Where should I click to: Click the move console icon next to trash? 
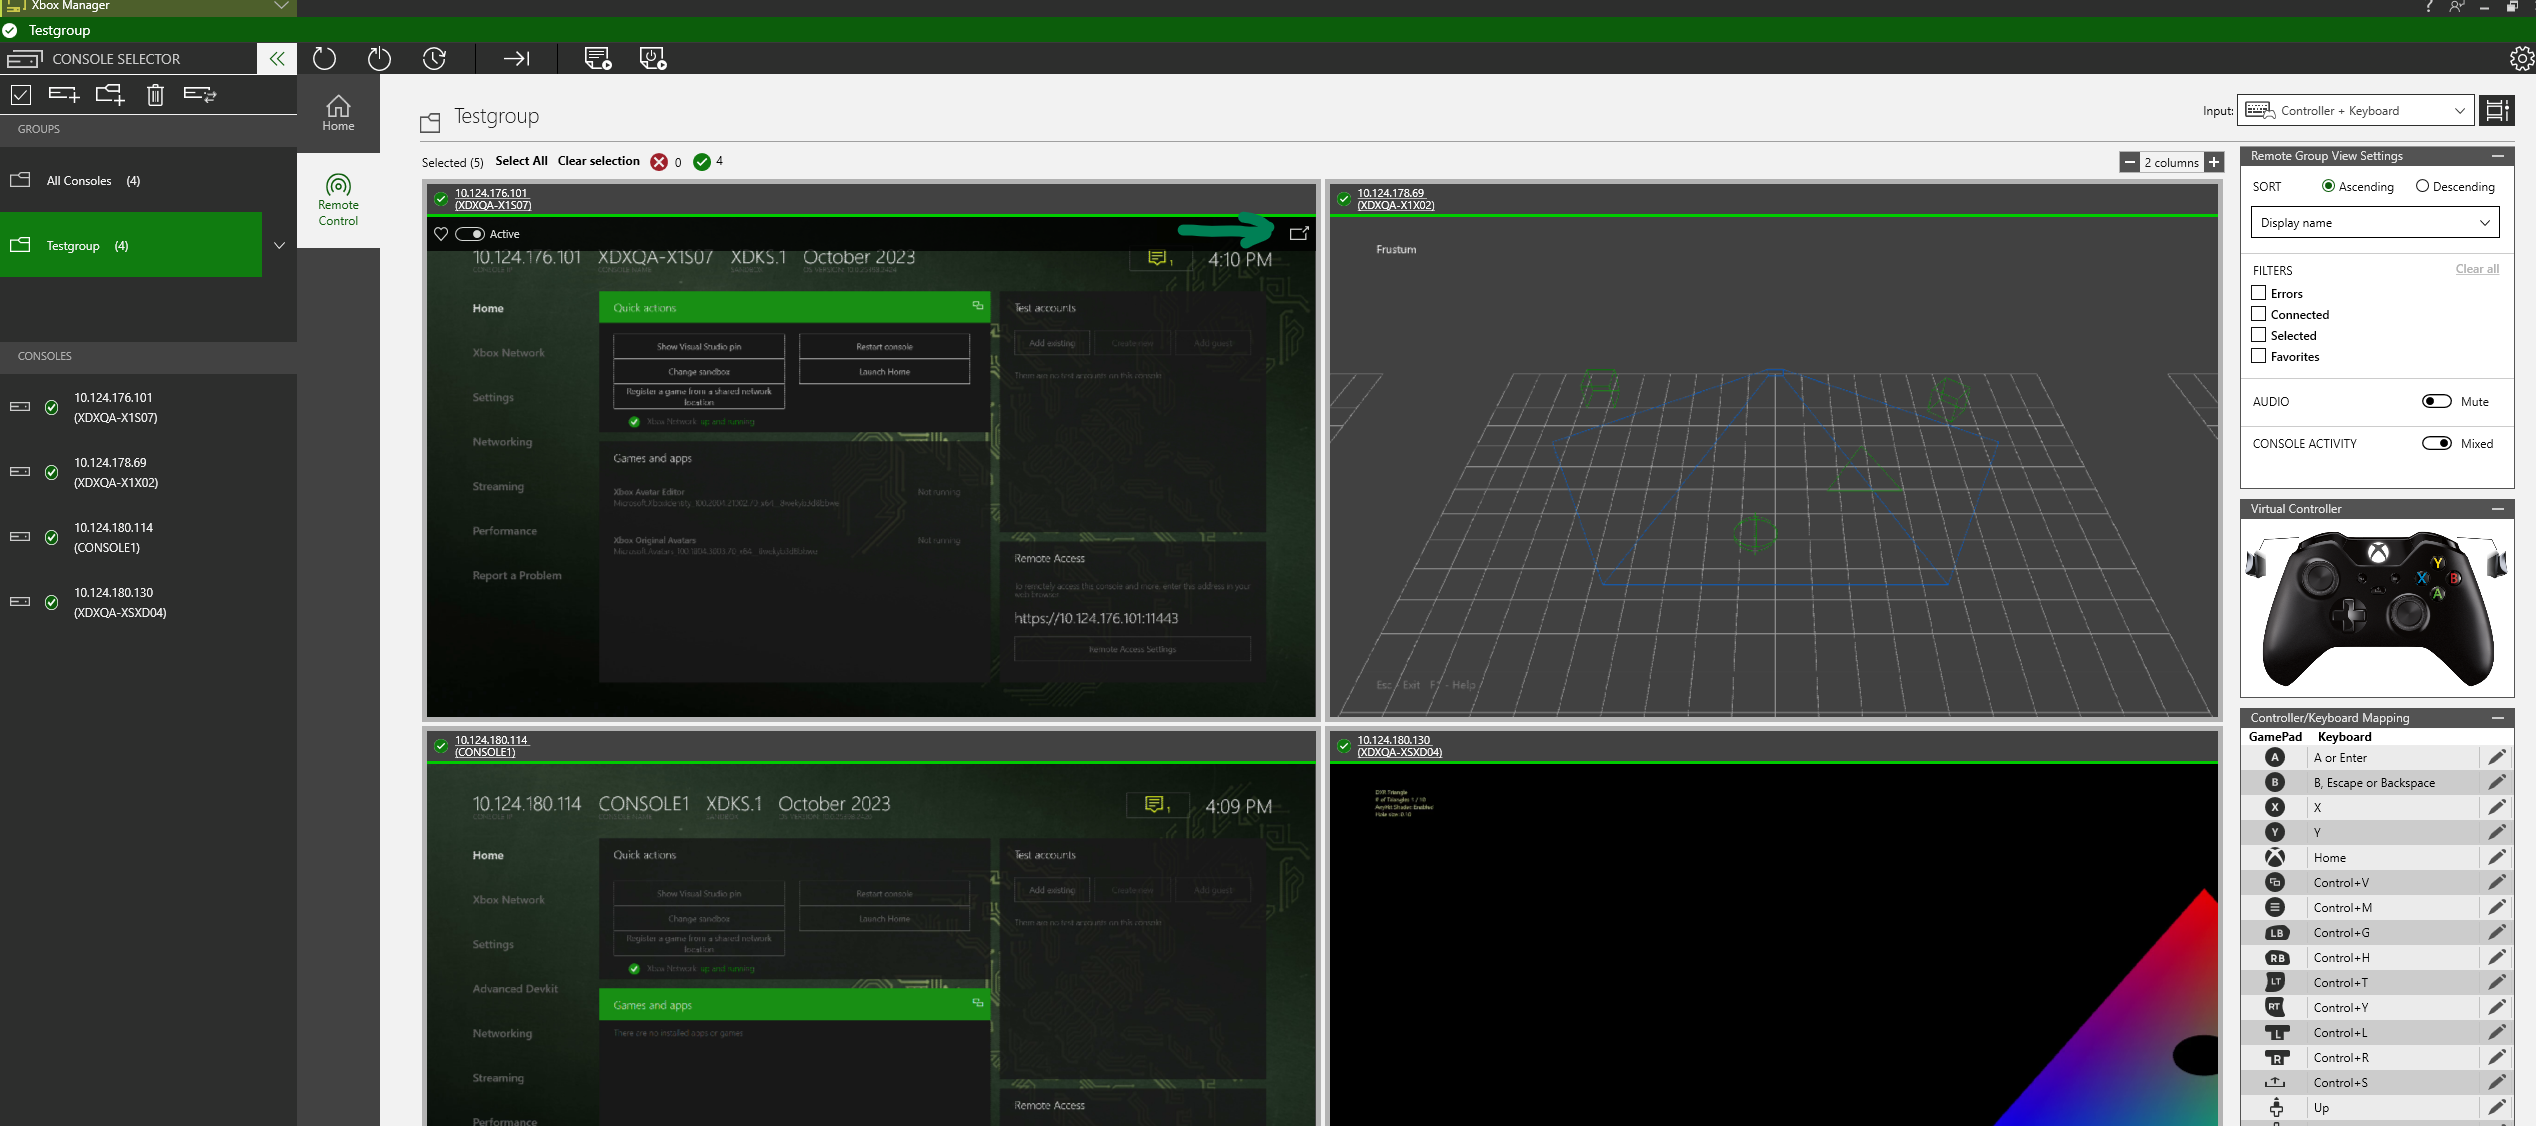pyautogui.click(x=200, y=95)
